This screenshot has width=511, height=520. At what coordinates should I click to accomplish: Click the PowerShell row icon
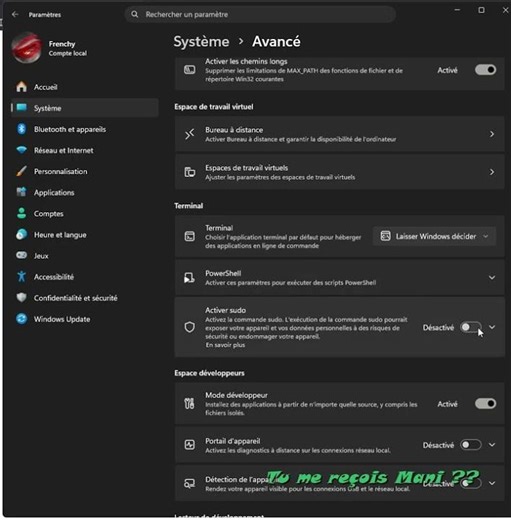(x=190, y=278)
